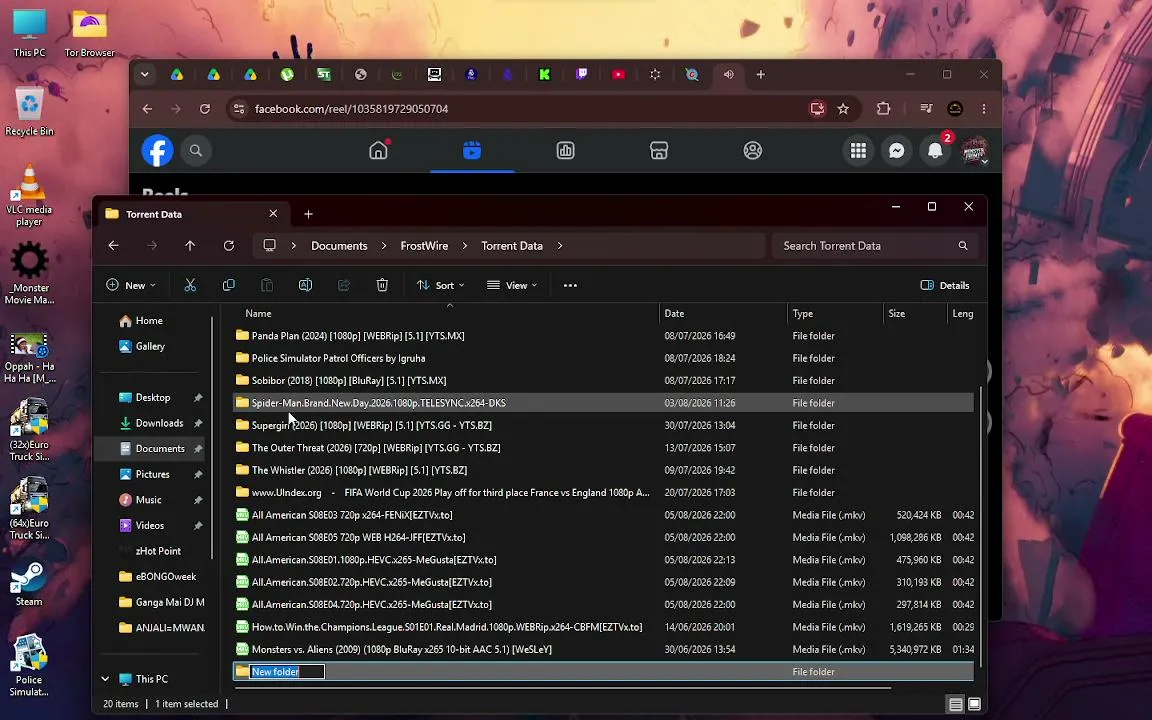Reload the Facebook page in browser
This screenshot has width=1152, height=720.
[x=205, y=109]
